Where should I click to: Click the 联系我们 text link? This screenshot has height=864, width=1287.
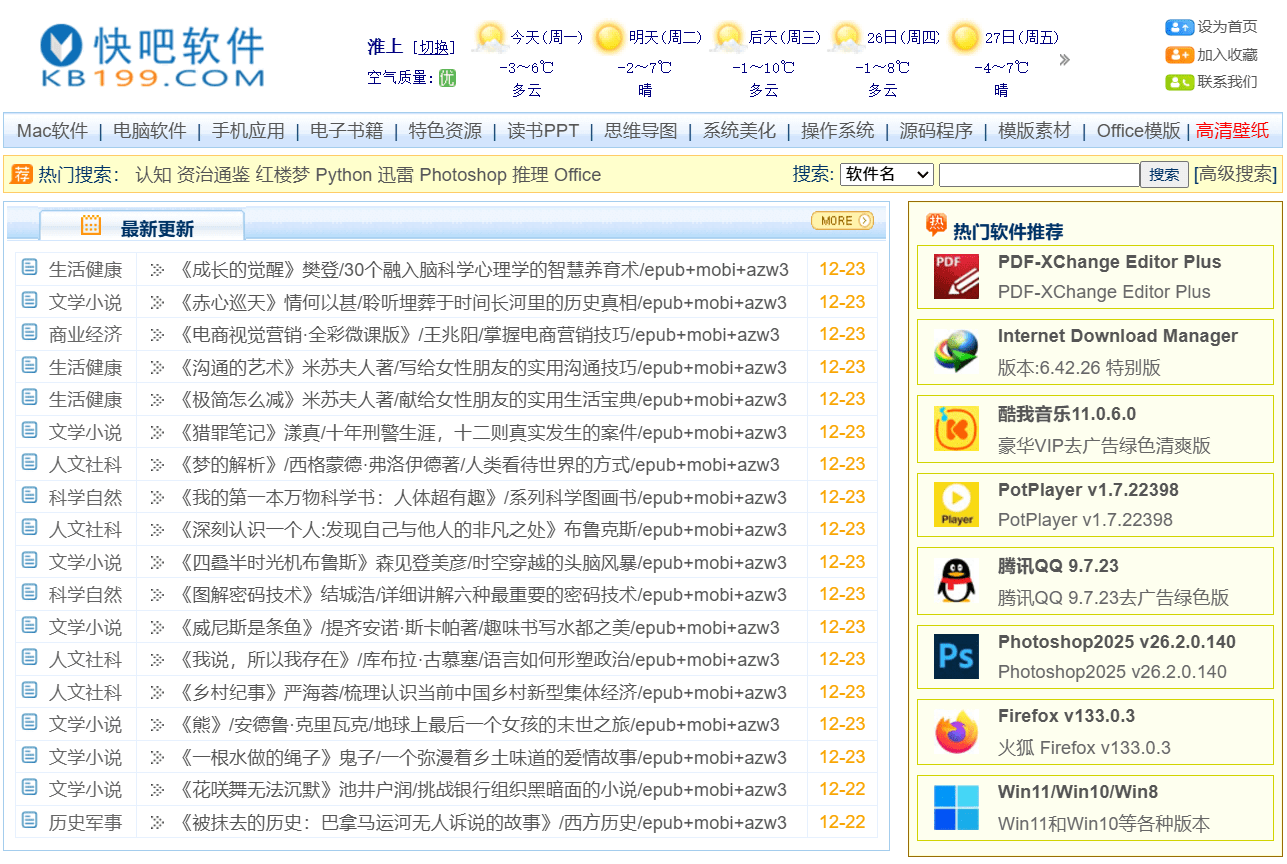pos(1228,82)
